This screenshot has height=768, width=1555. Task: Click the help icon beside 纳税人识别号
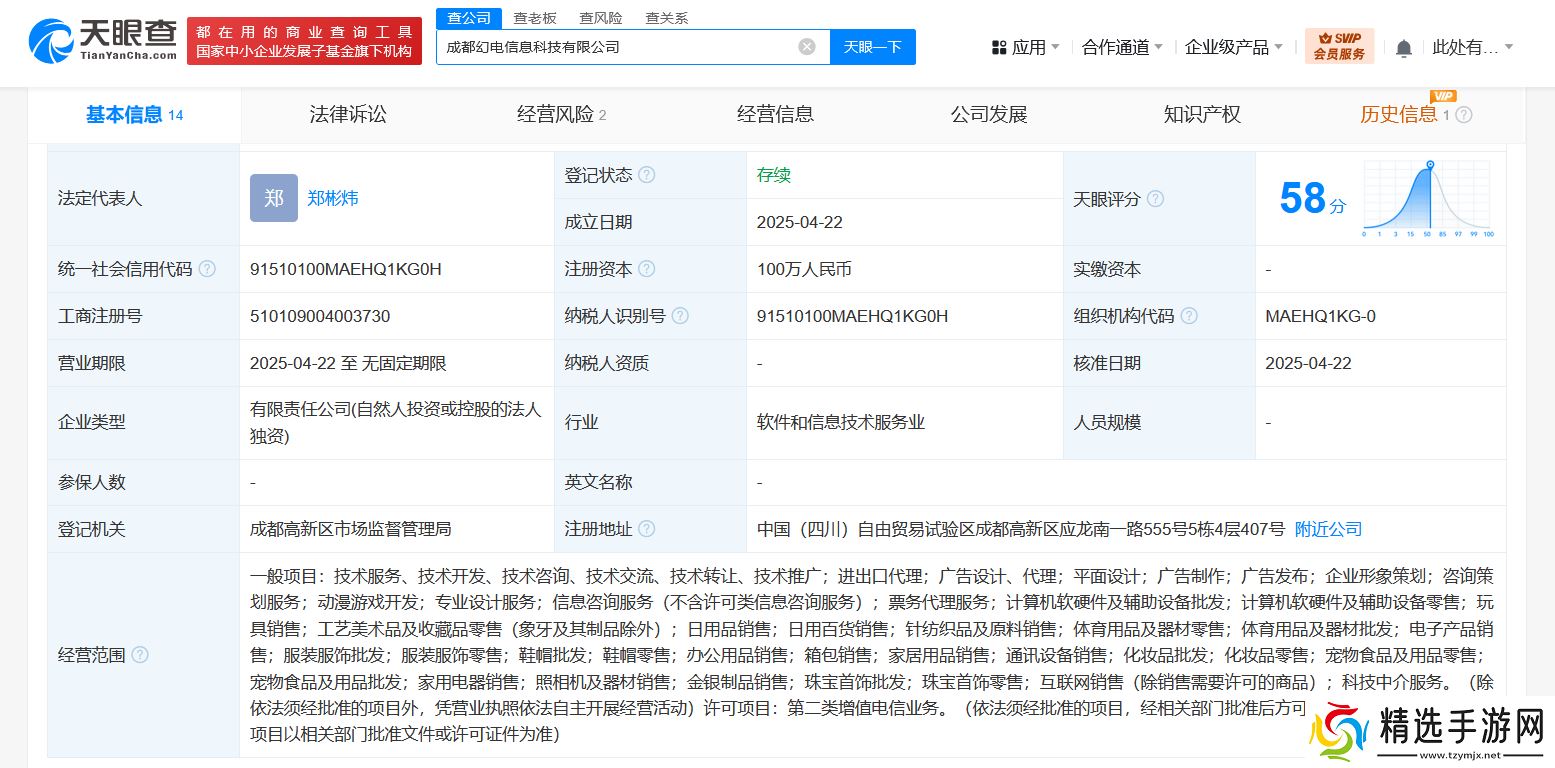pos(680,316)
